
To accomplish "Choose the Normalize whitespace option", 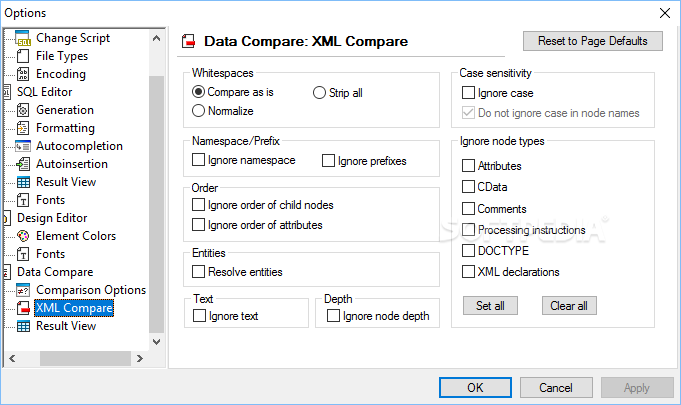I will click(x=198, y=111).
